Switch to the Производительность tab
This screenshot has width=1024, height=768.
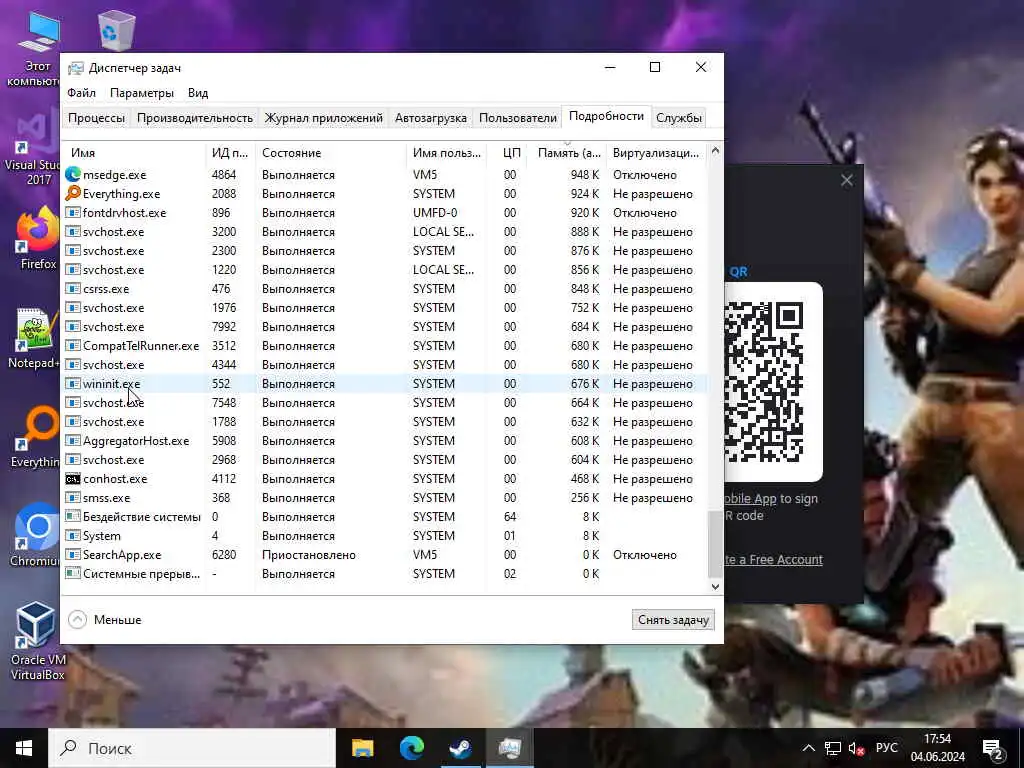(x=195, y=118)
